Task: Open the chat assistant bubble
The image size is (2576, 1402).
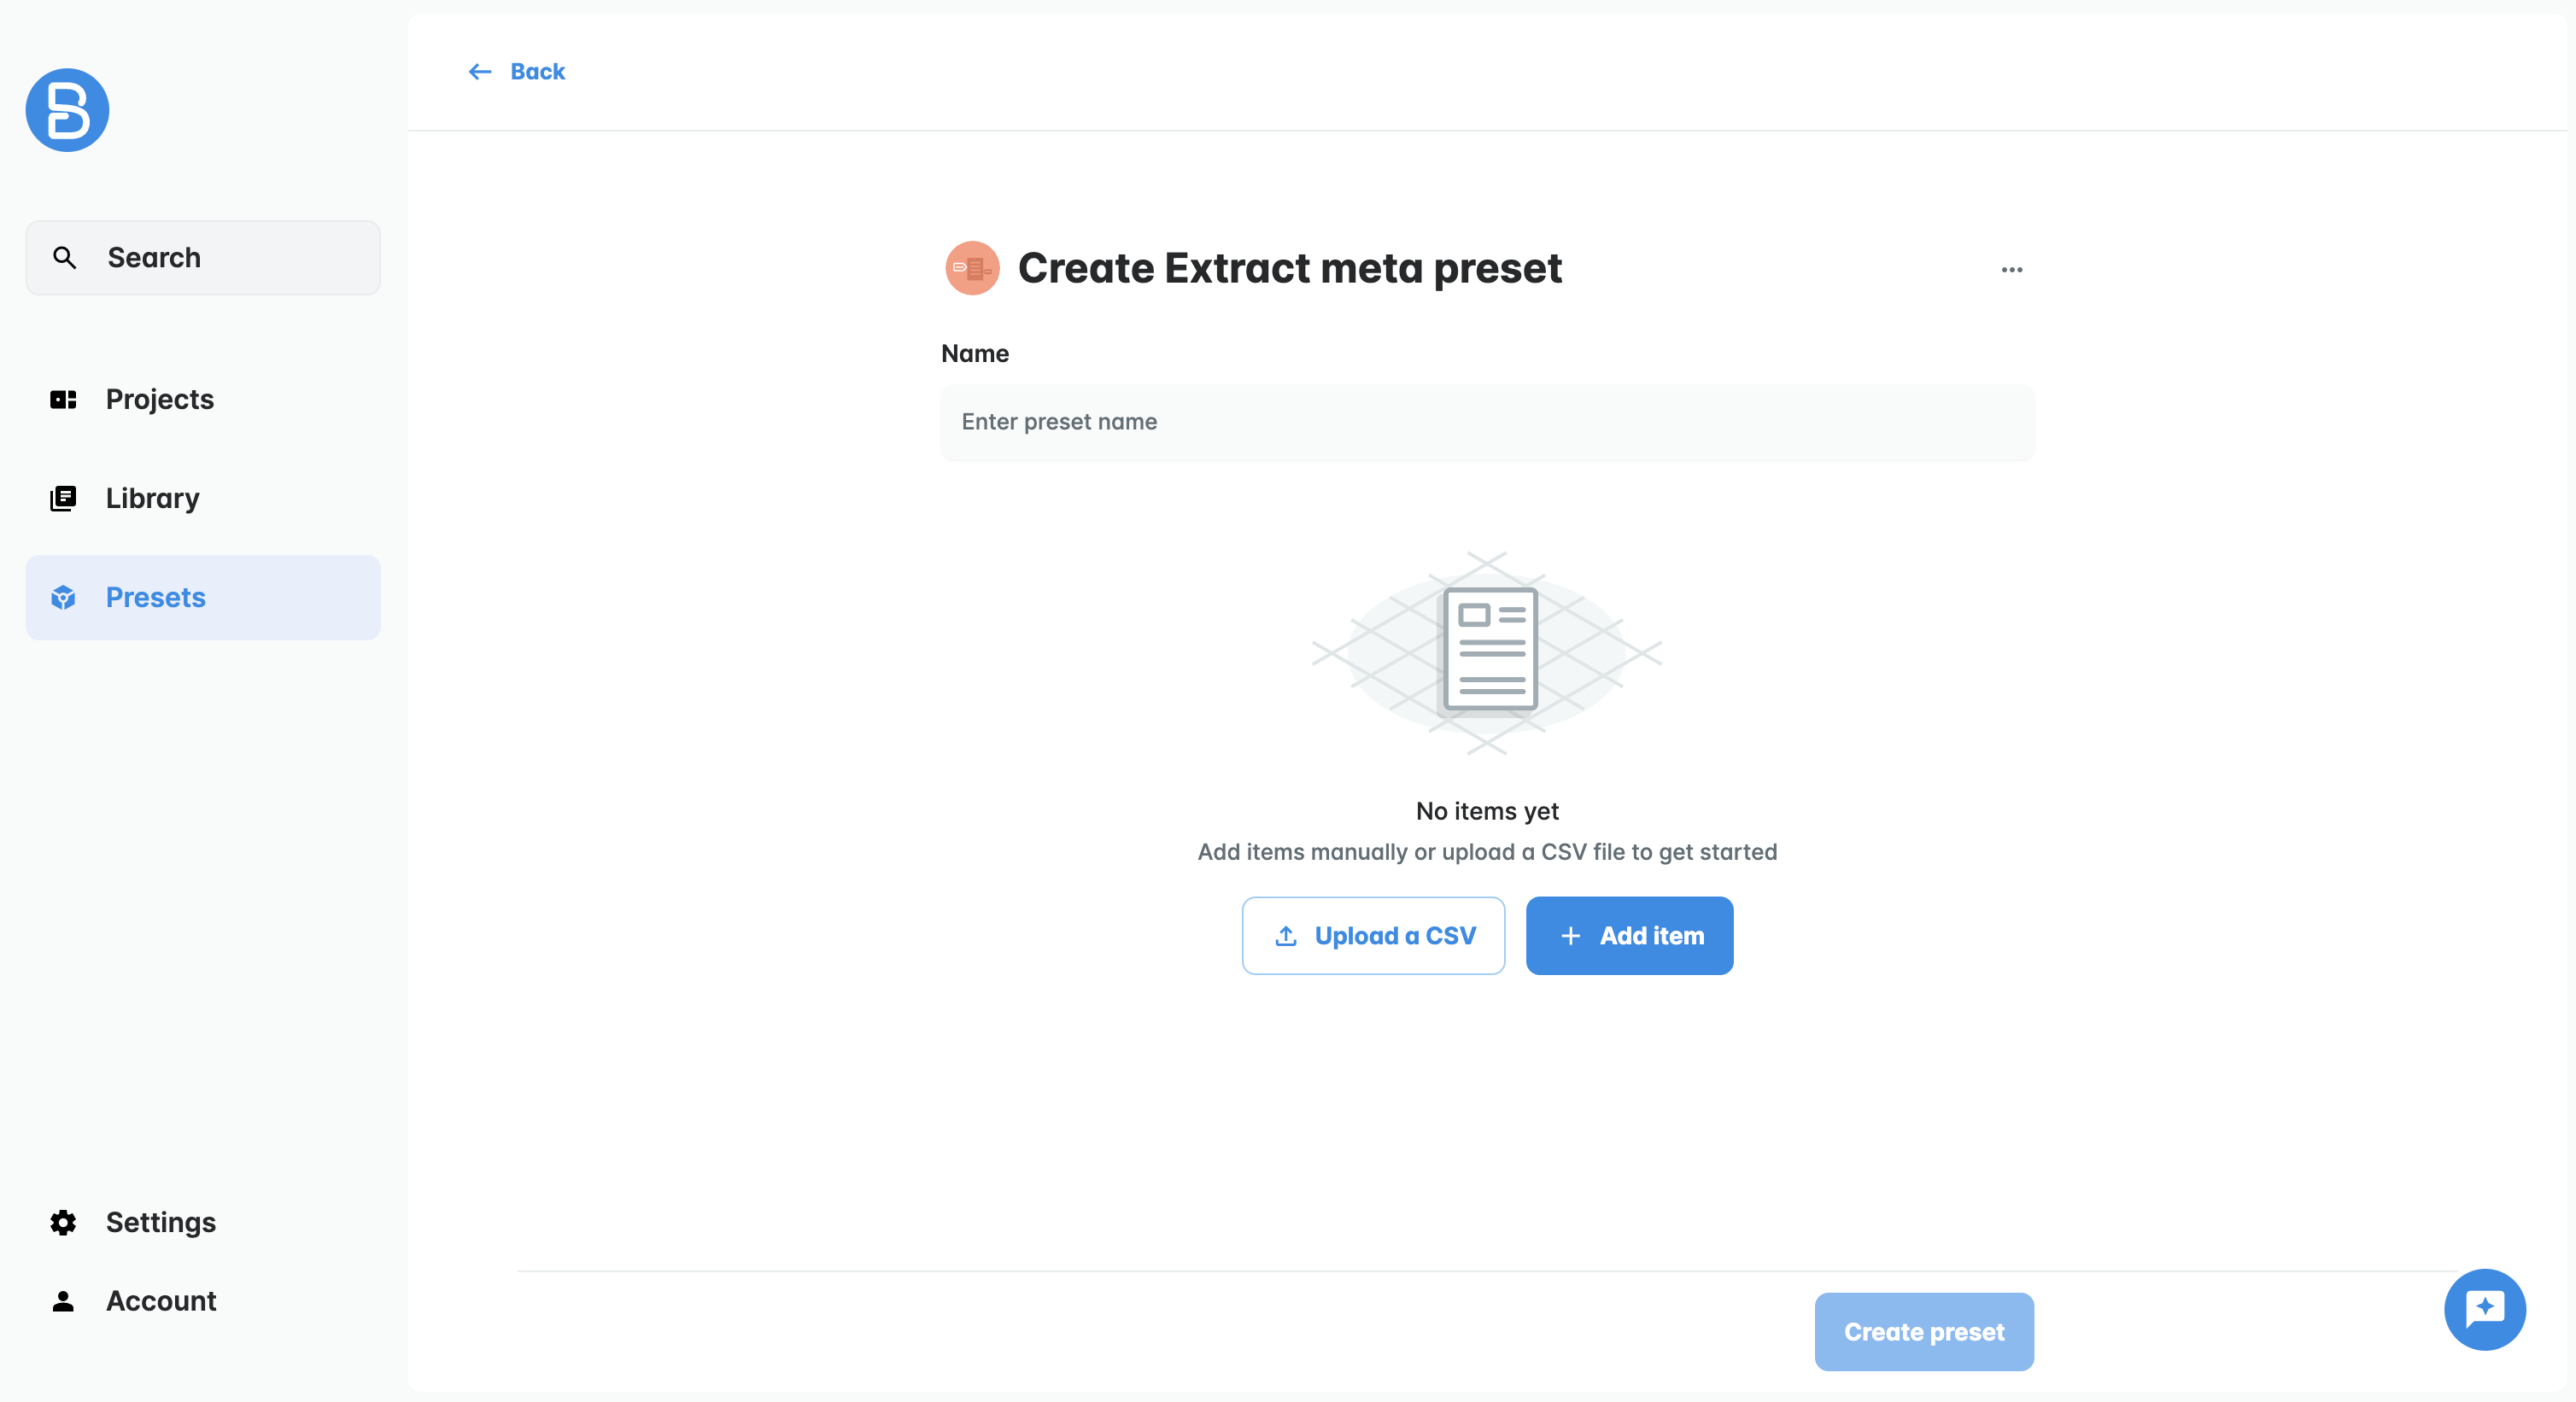Action: 2484,1309
